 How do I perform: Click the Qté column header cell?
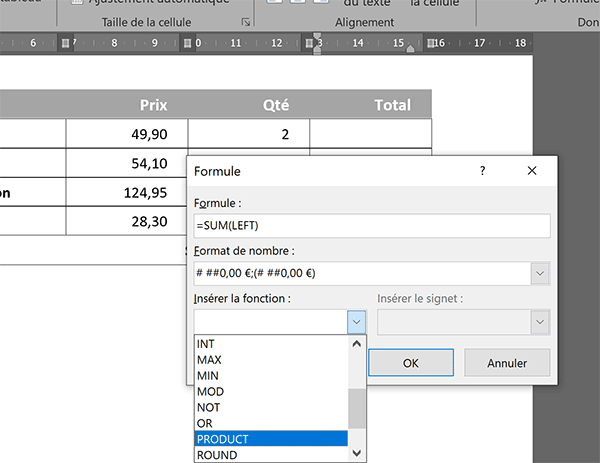(249, 104)
